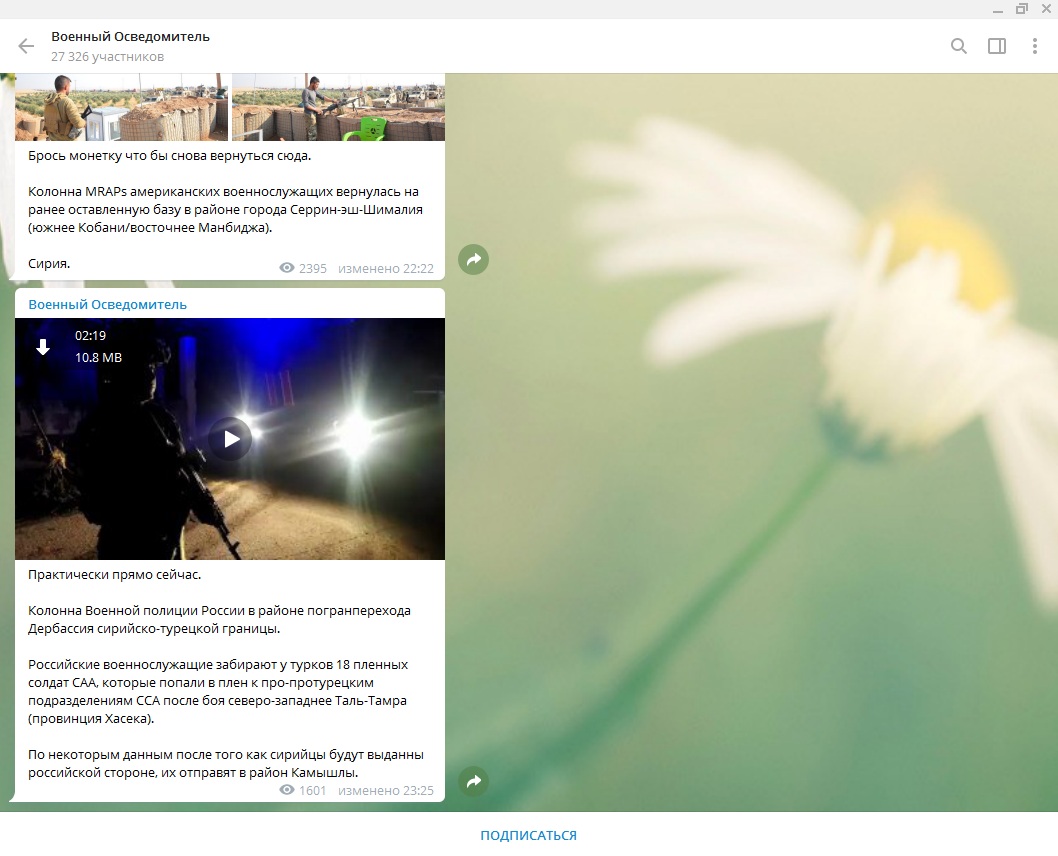Screen dimensions: 1058x856
Task: Click the eye icon beside 2395 views
Action: click(x=287, y=269)
